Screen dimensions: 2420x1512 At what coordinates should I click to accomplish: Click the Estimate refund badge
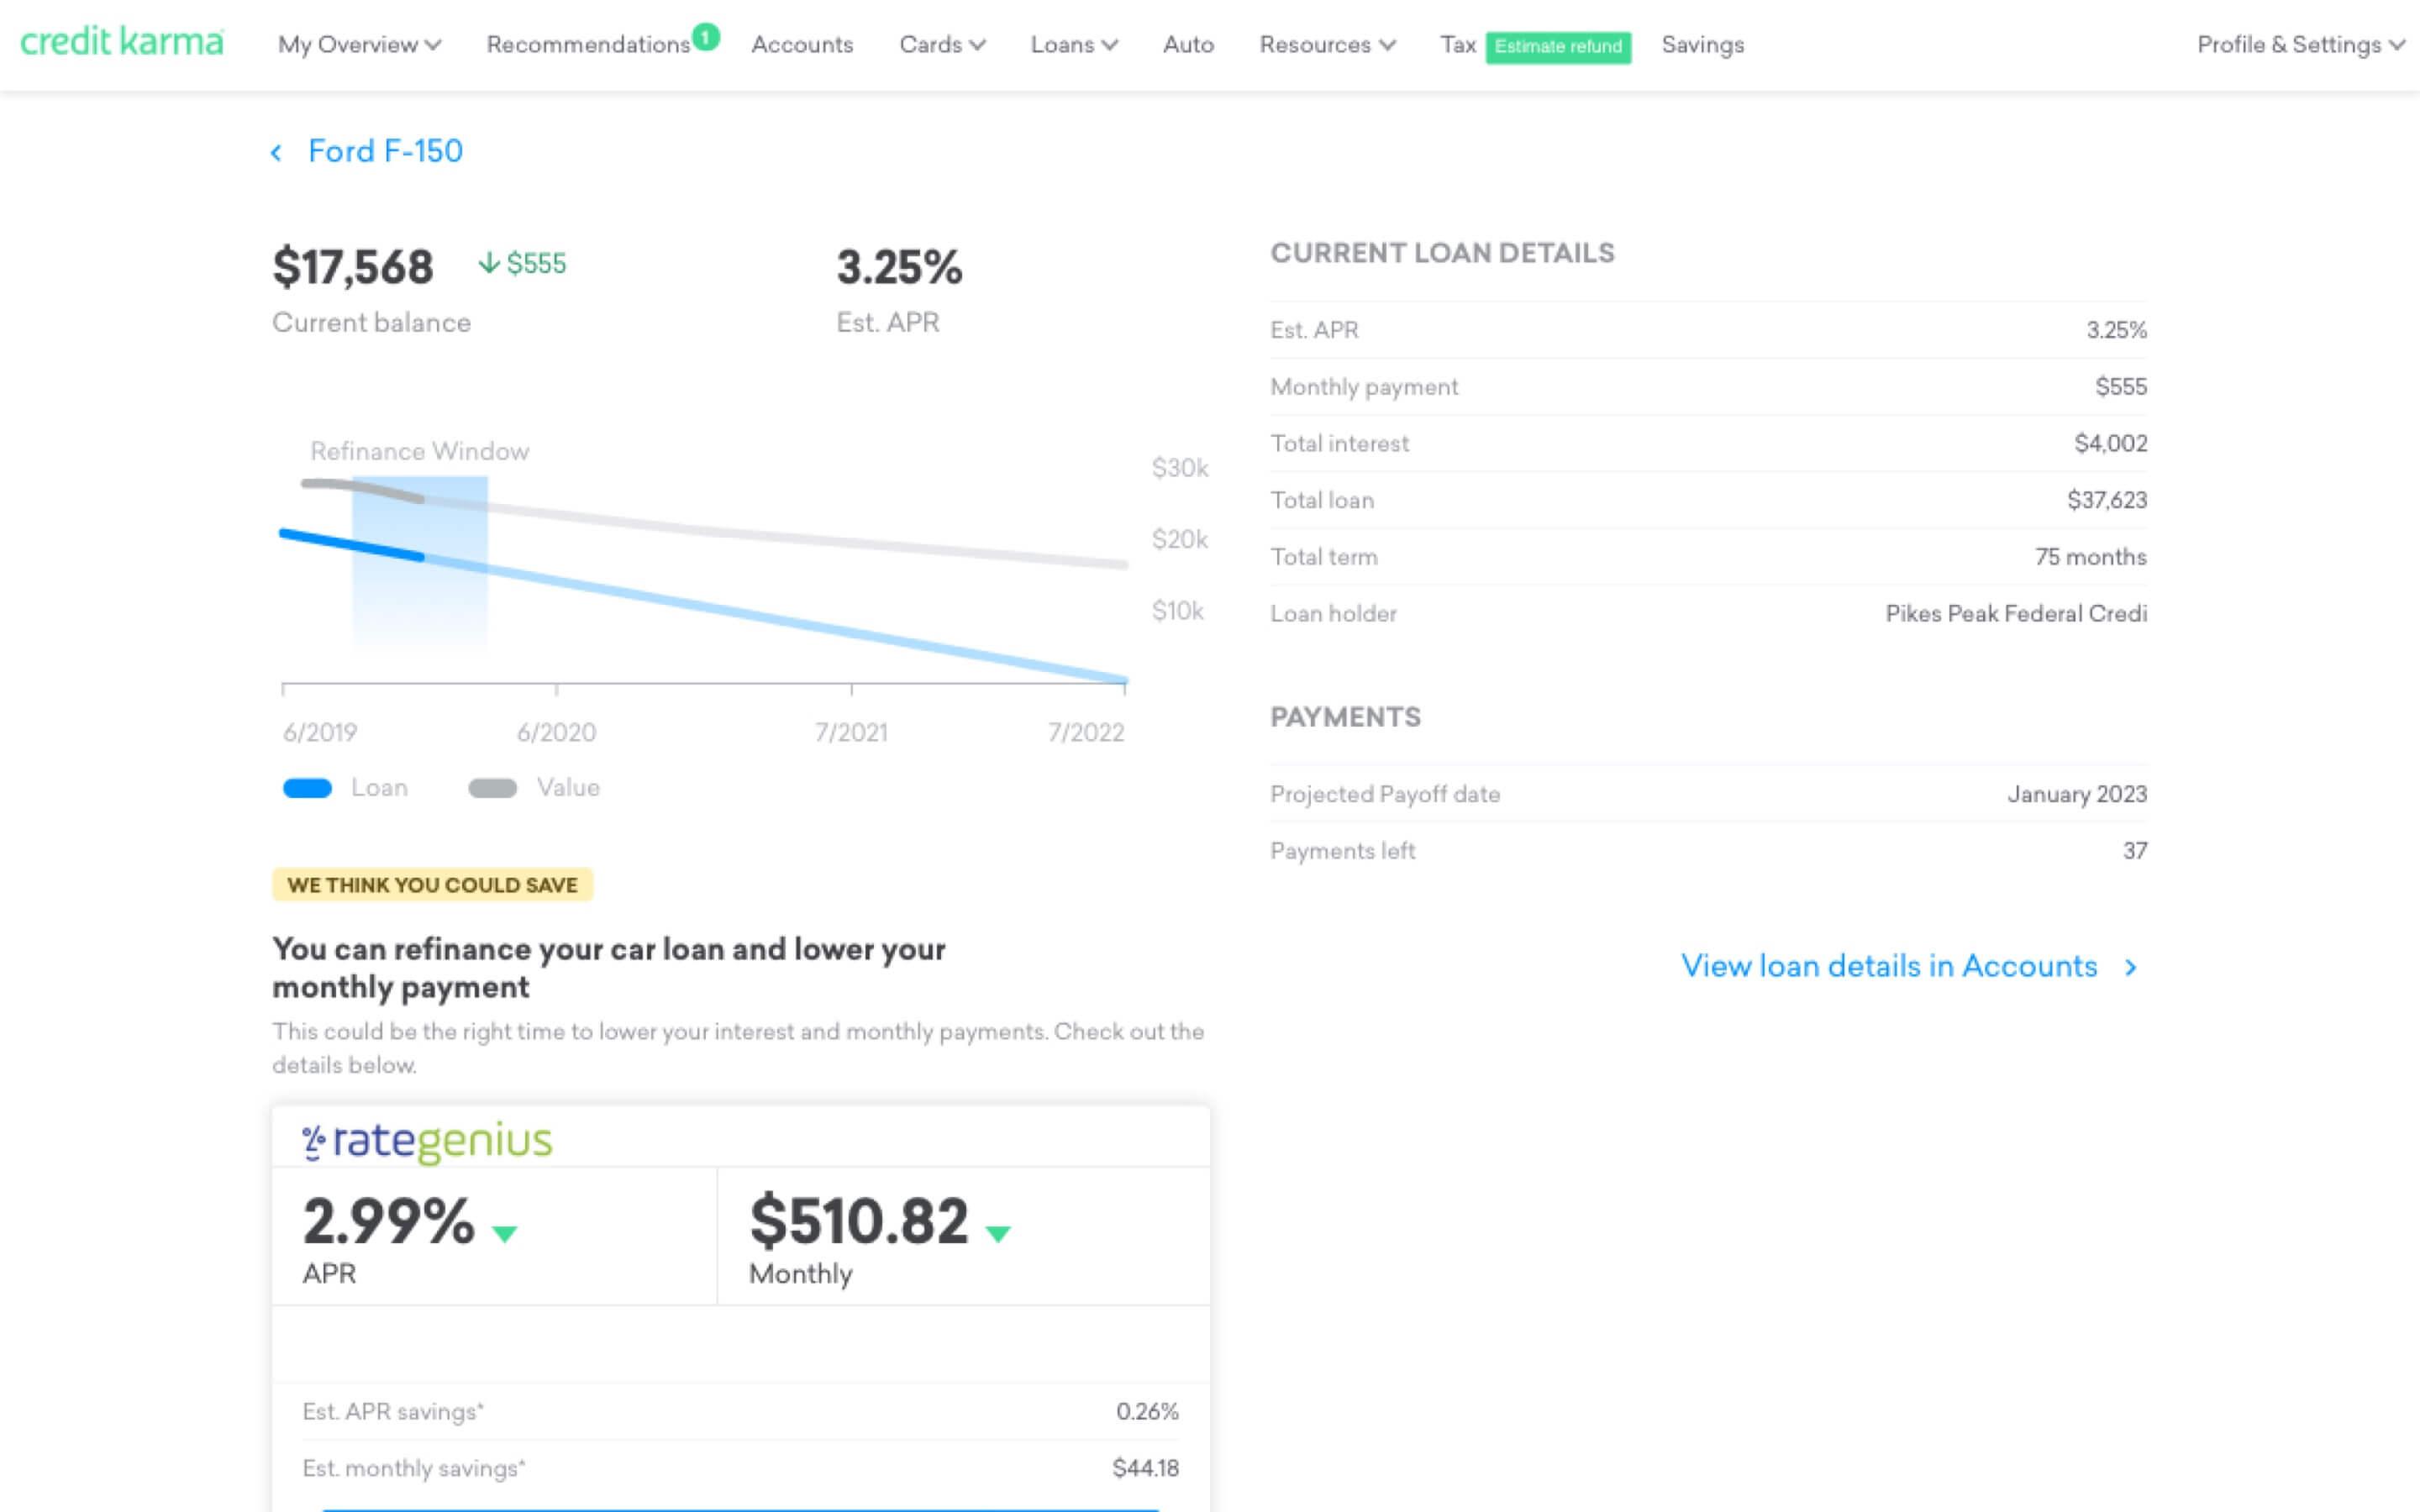pos(1558,47)
